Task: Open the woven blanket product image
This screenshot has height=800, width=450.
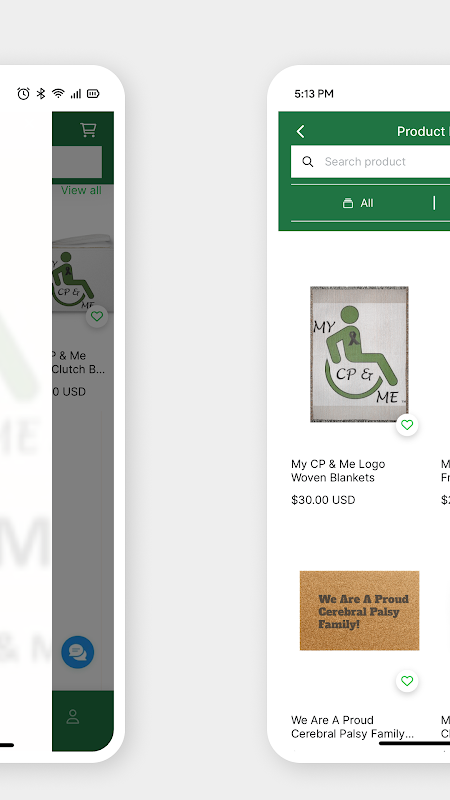Action: pyautogui.click(x=359, y=354)
